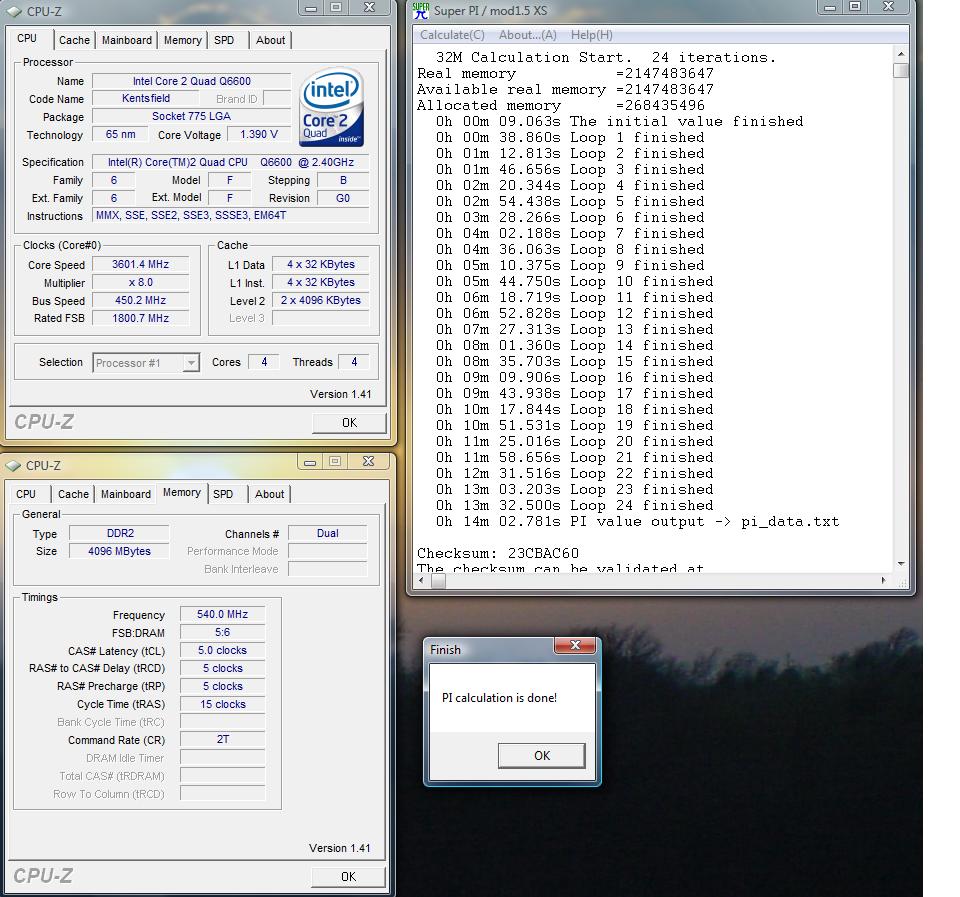Open Cache tab in bottom CPU-Z window

73,494
